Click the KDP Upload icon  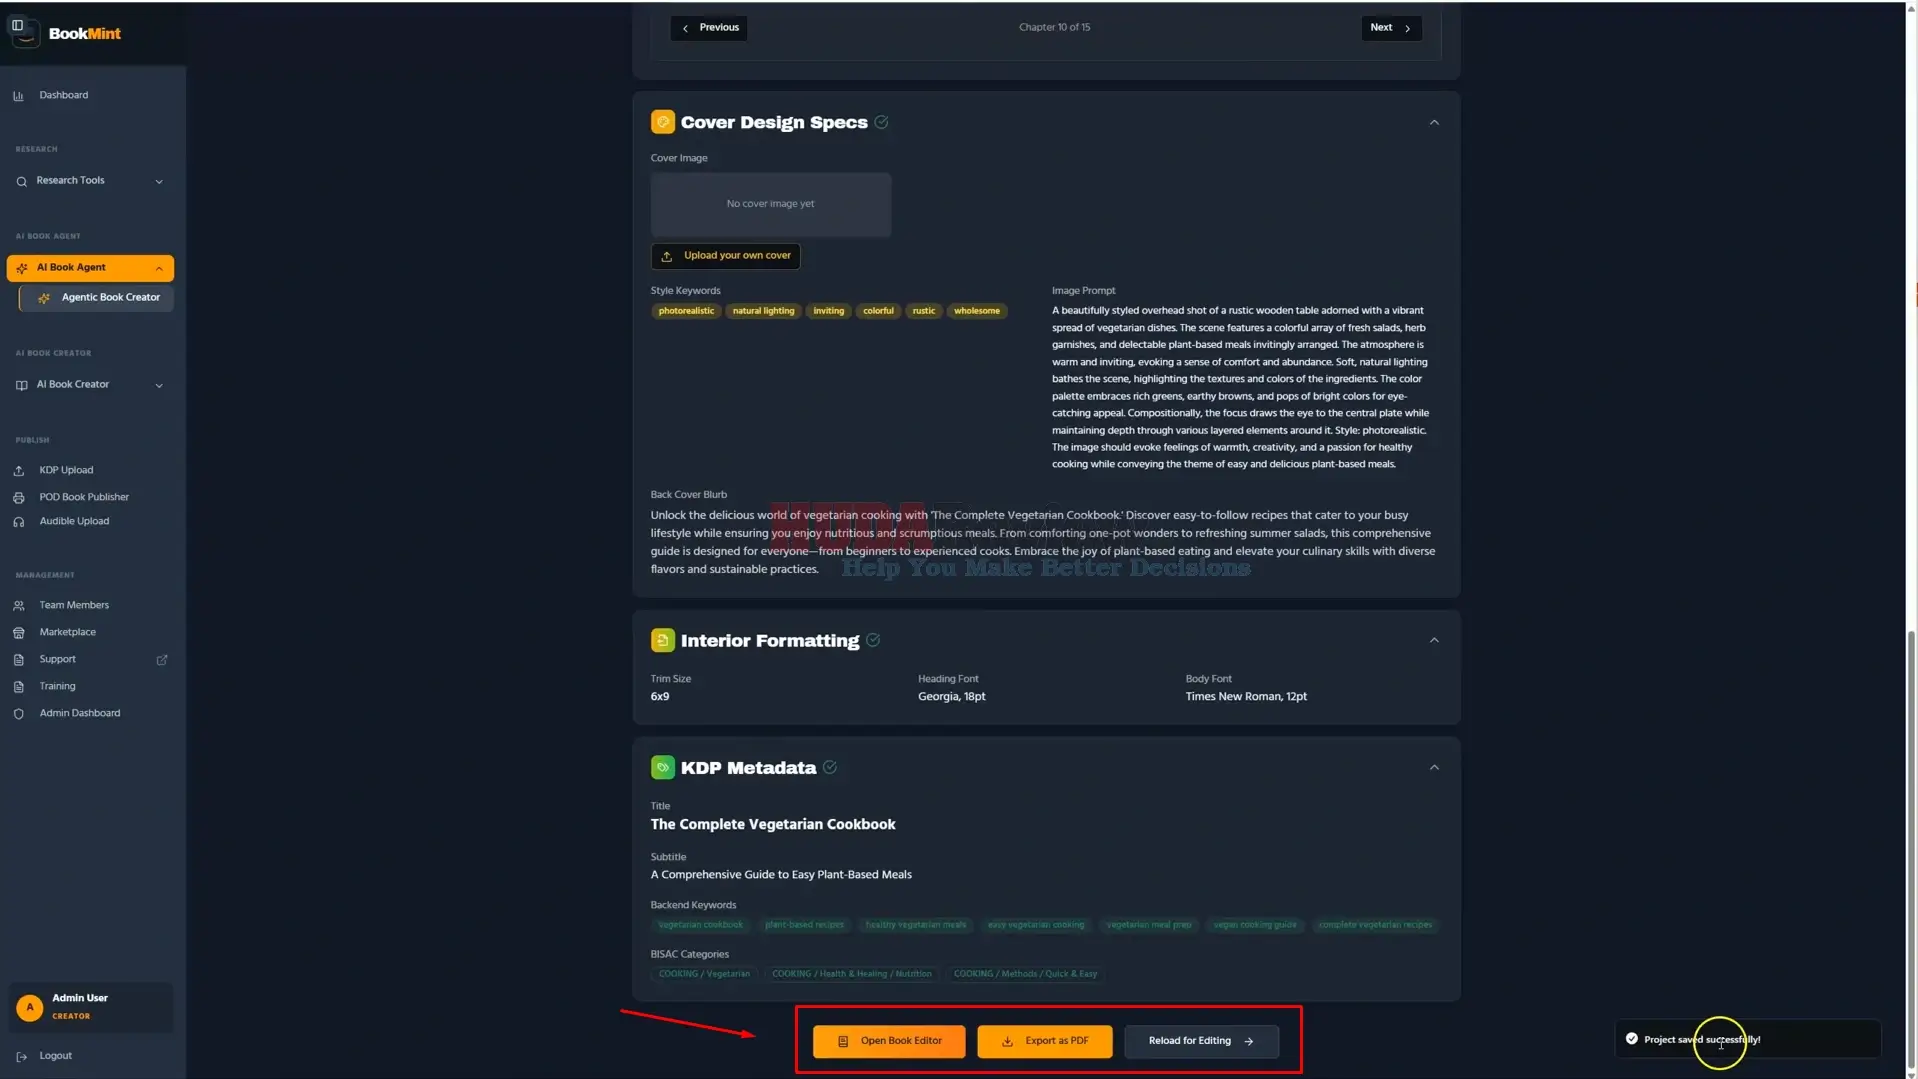click(x=18, y=470)
